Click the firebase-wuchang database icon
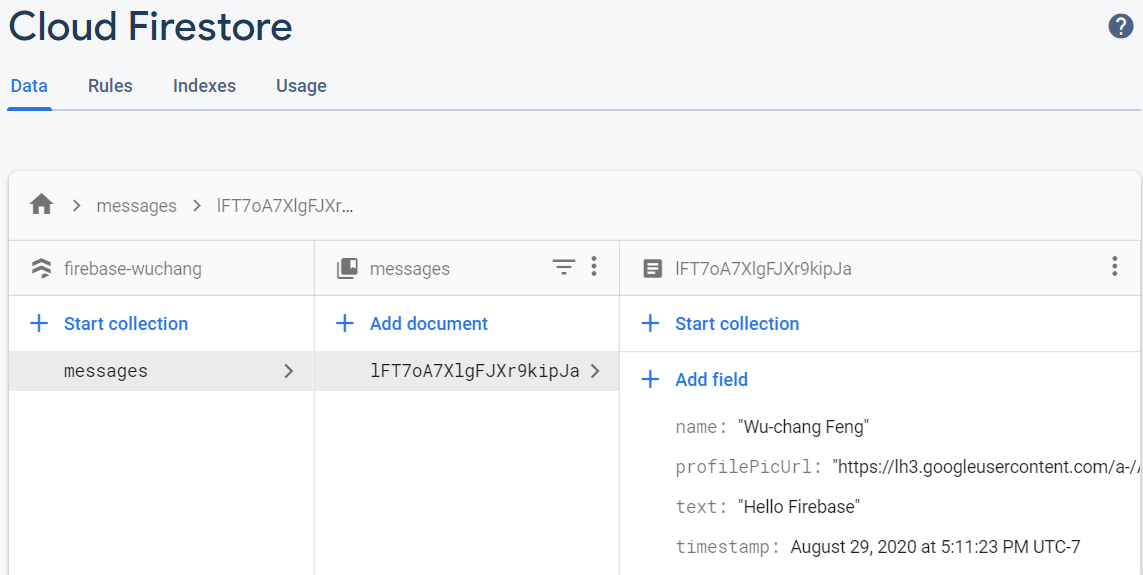Screen dimensions: 1143x575 tap(41, 268)
